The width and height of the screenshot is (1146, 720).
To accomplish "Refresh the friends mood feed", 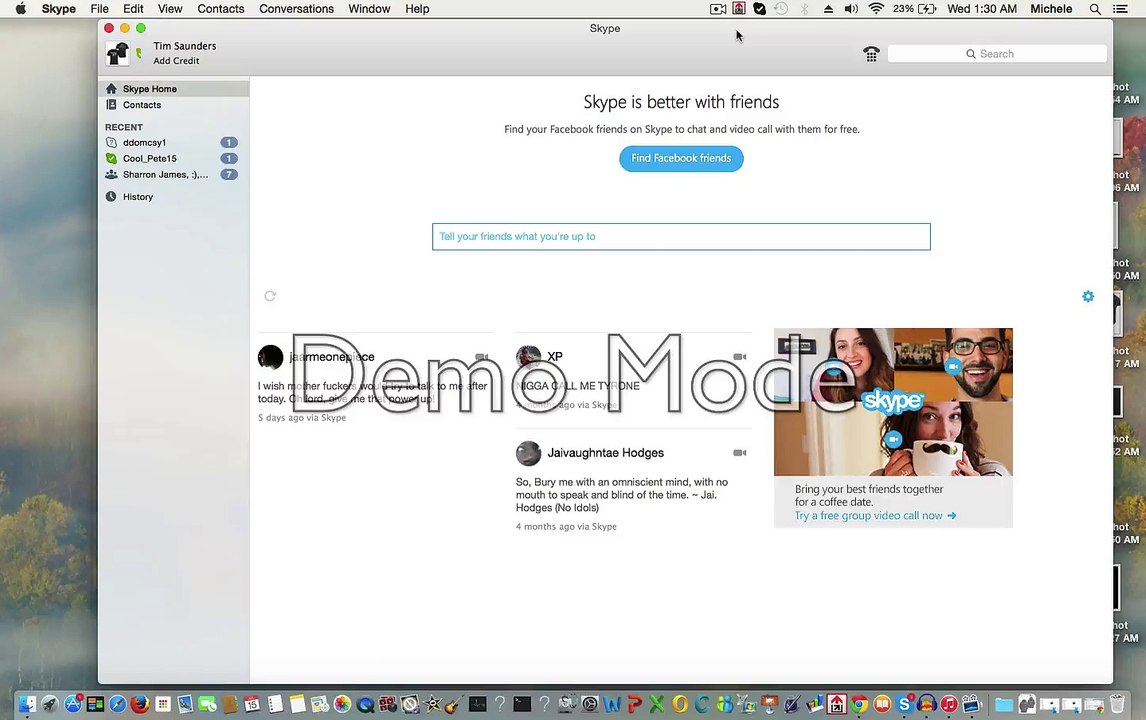I will (x=270, y=296).
